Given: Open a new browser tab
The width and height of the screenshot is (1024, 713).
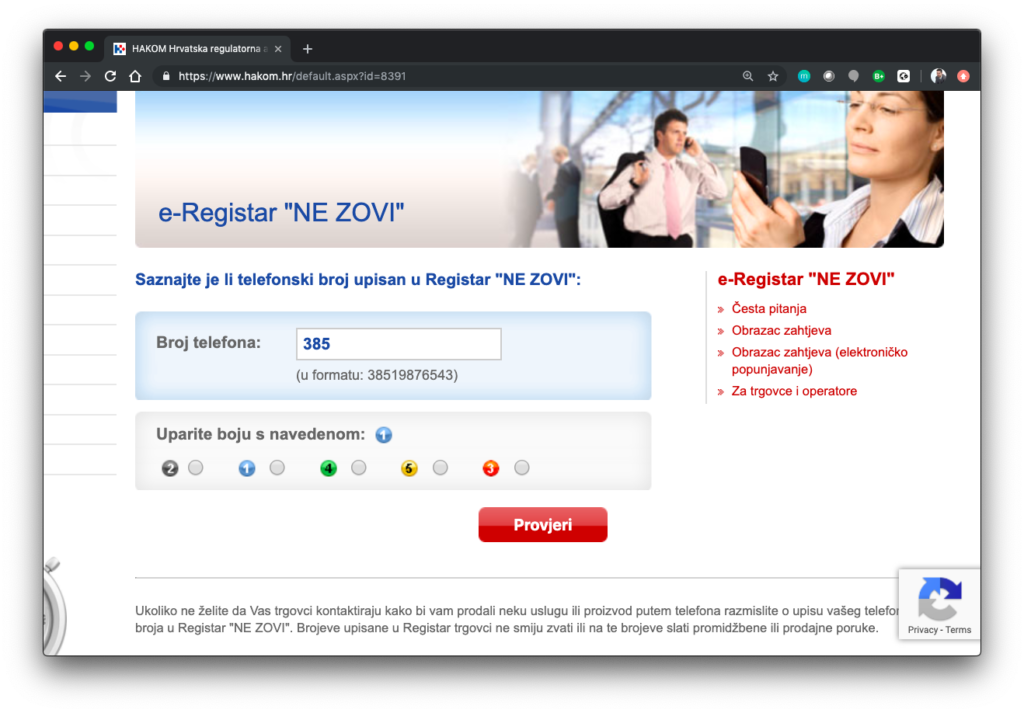Looking at the screenshot, I should tap(307, 48).
